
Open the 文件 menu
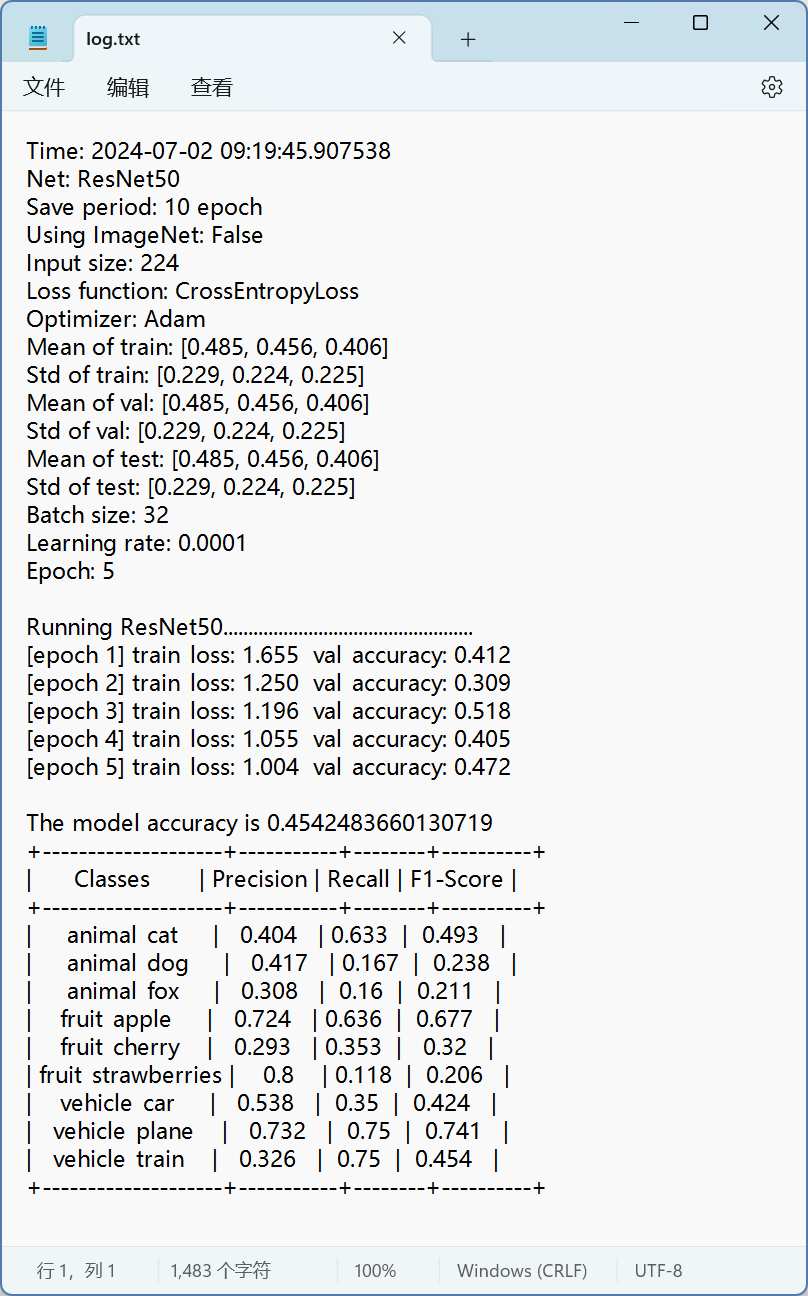[x=44, y=87]
